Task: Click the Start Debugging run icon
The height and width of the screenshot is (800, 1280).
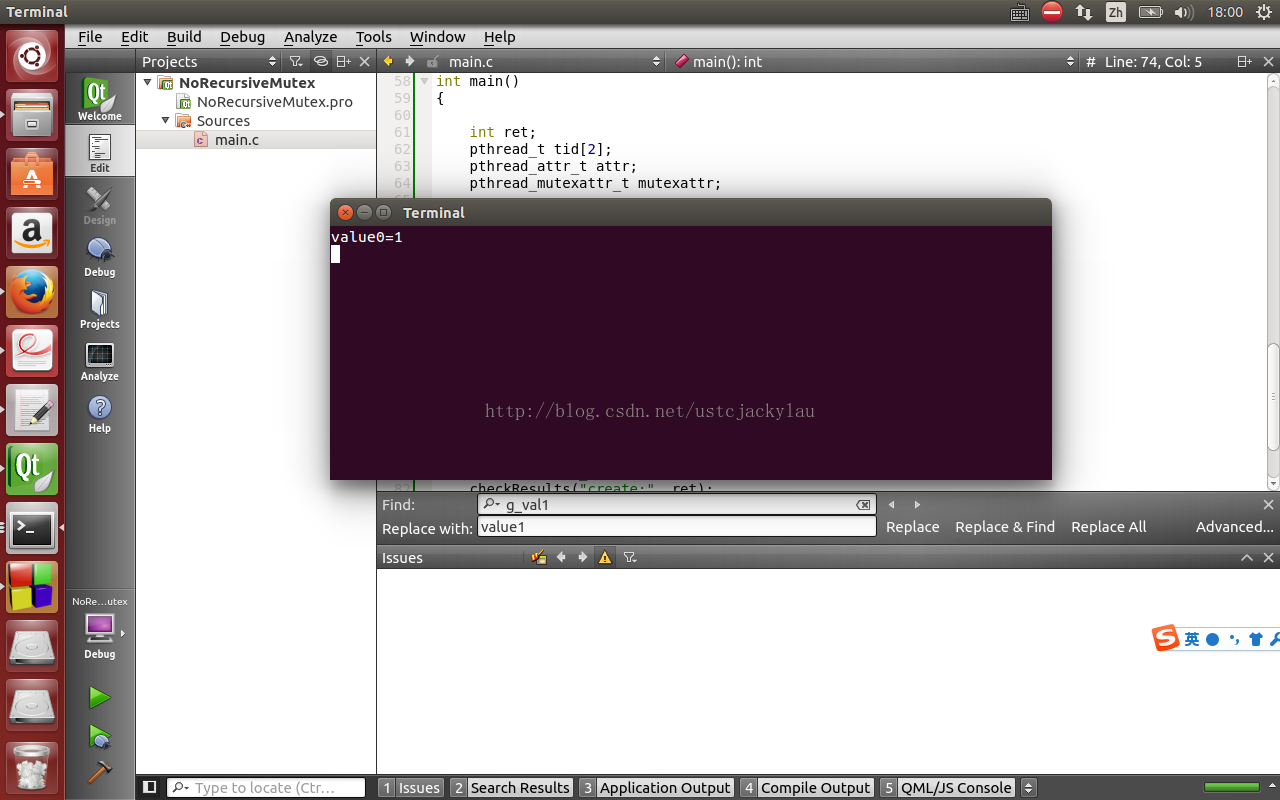Action: point(99,737)
